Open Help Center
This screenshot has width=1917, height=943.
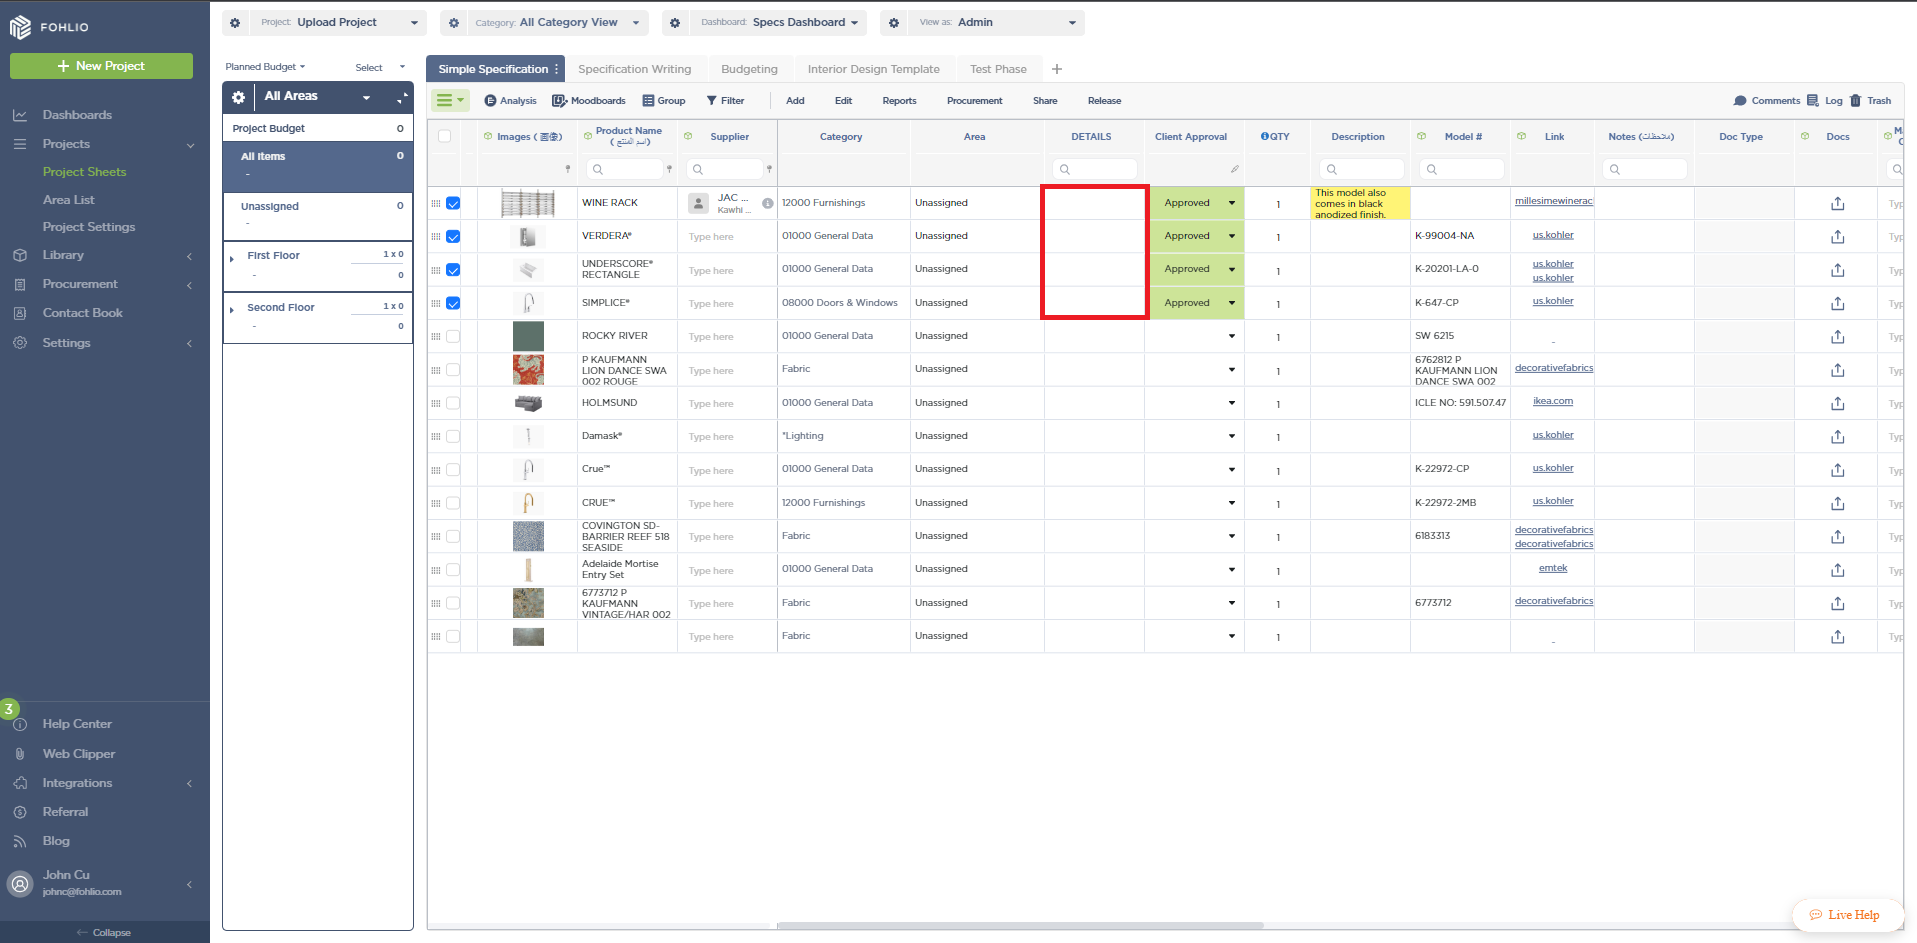point(77,724)
